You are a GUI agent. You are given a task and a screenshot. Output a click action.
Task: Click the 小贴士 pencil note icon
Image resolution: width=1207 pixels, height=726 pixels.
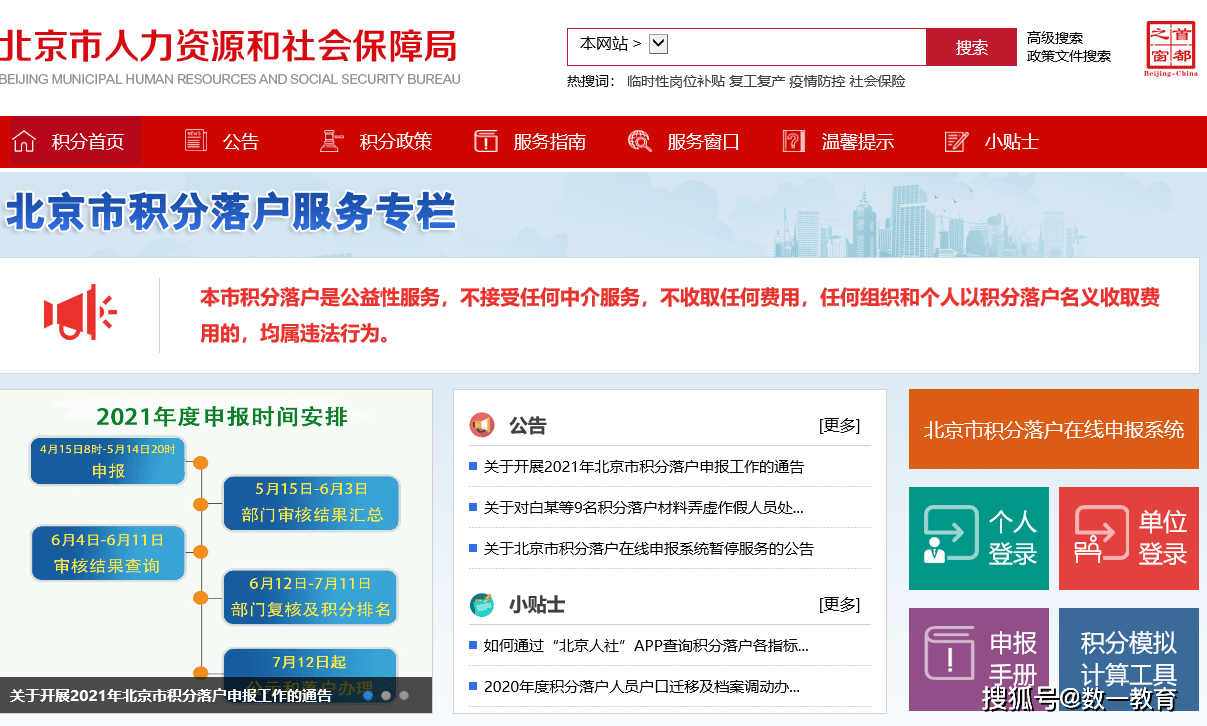956,141
